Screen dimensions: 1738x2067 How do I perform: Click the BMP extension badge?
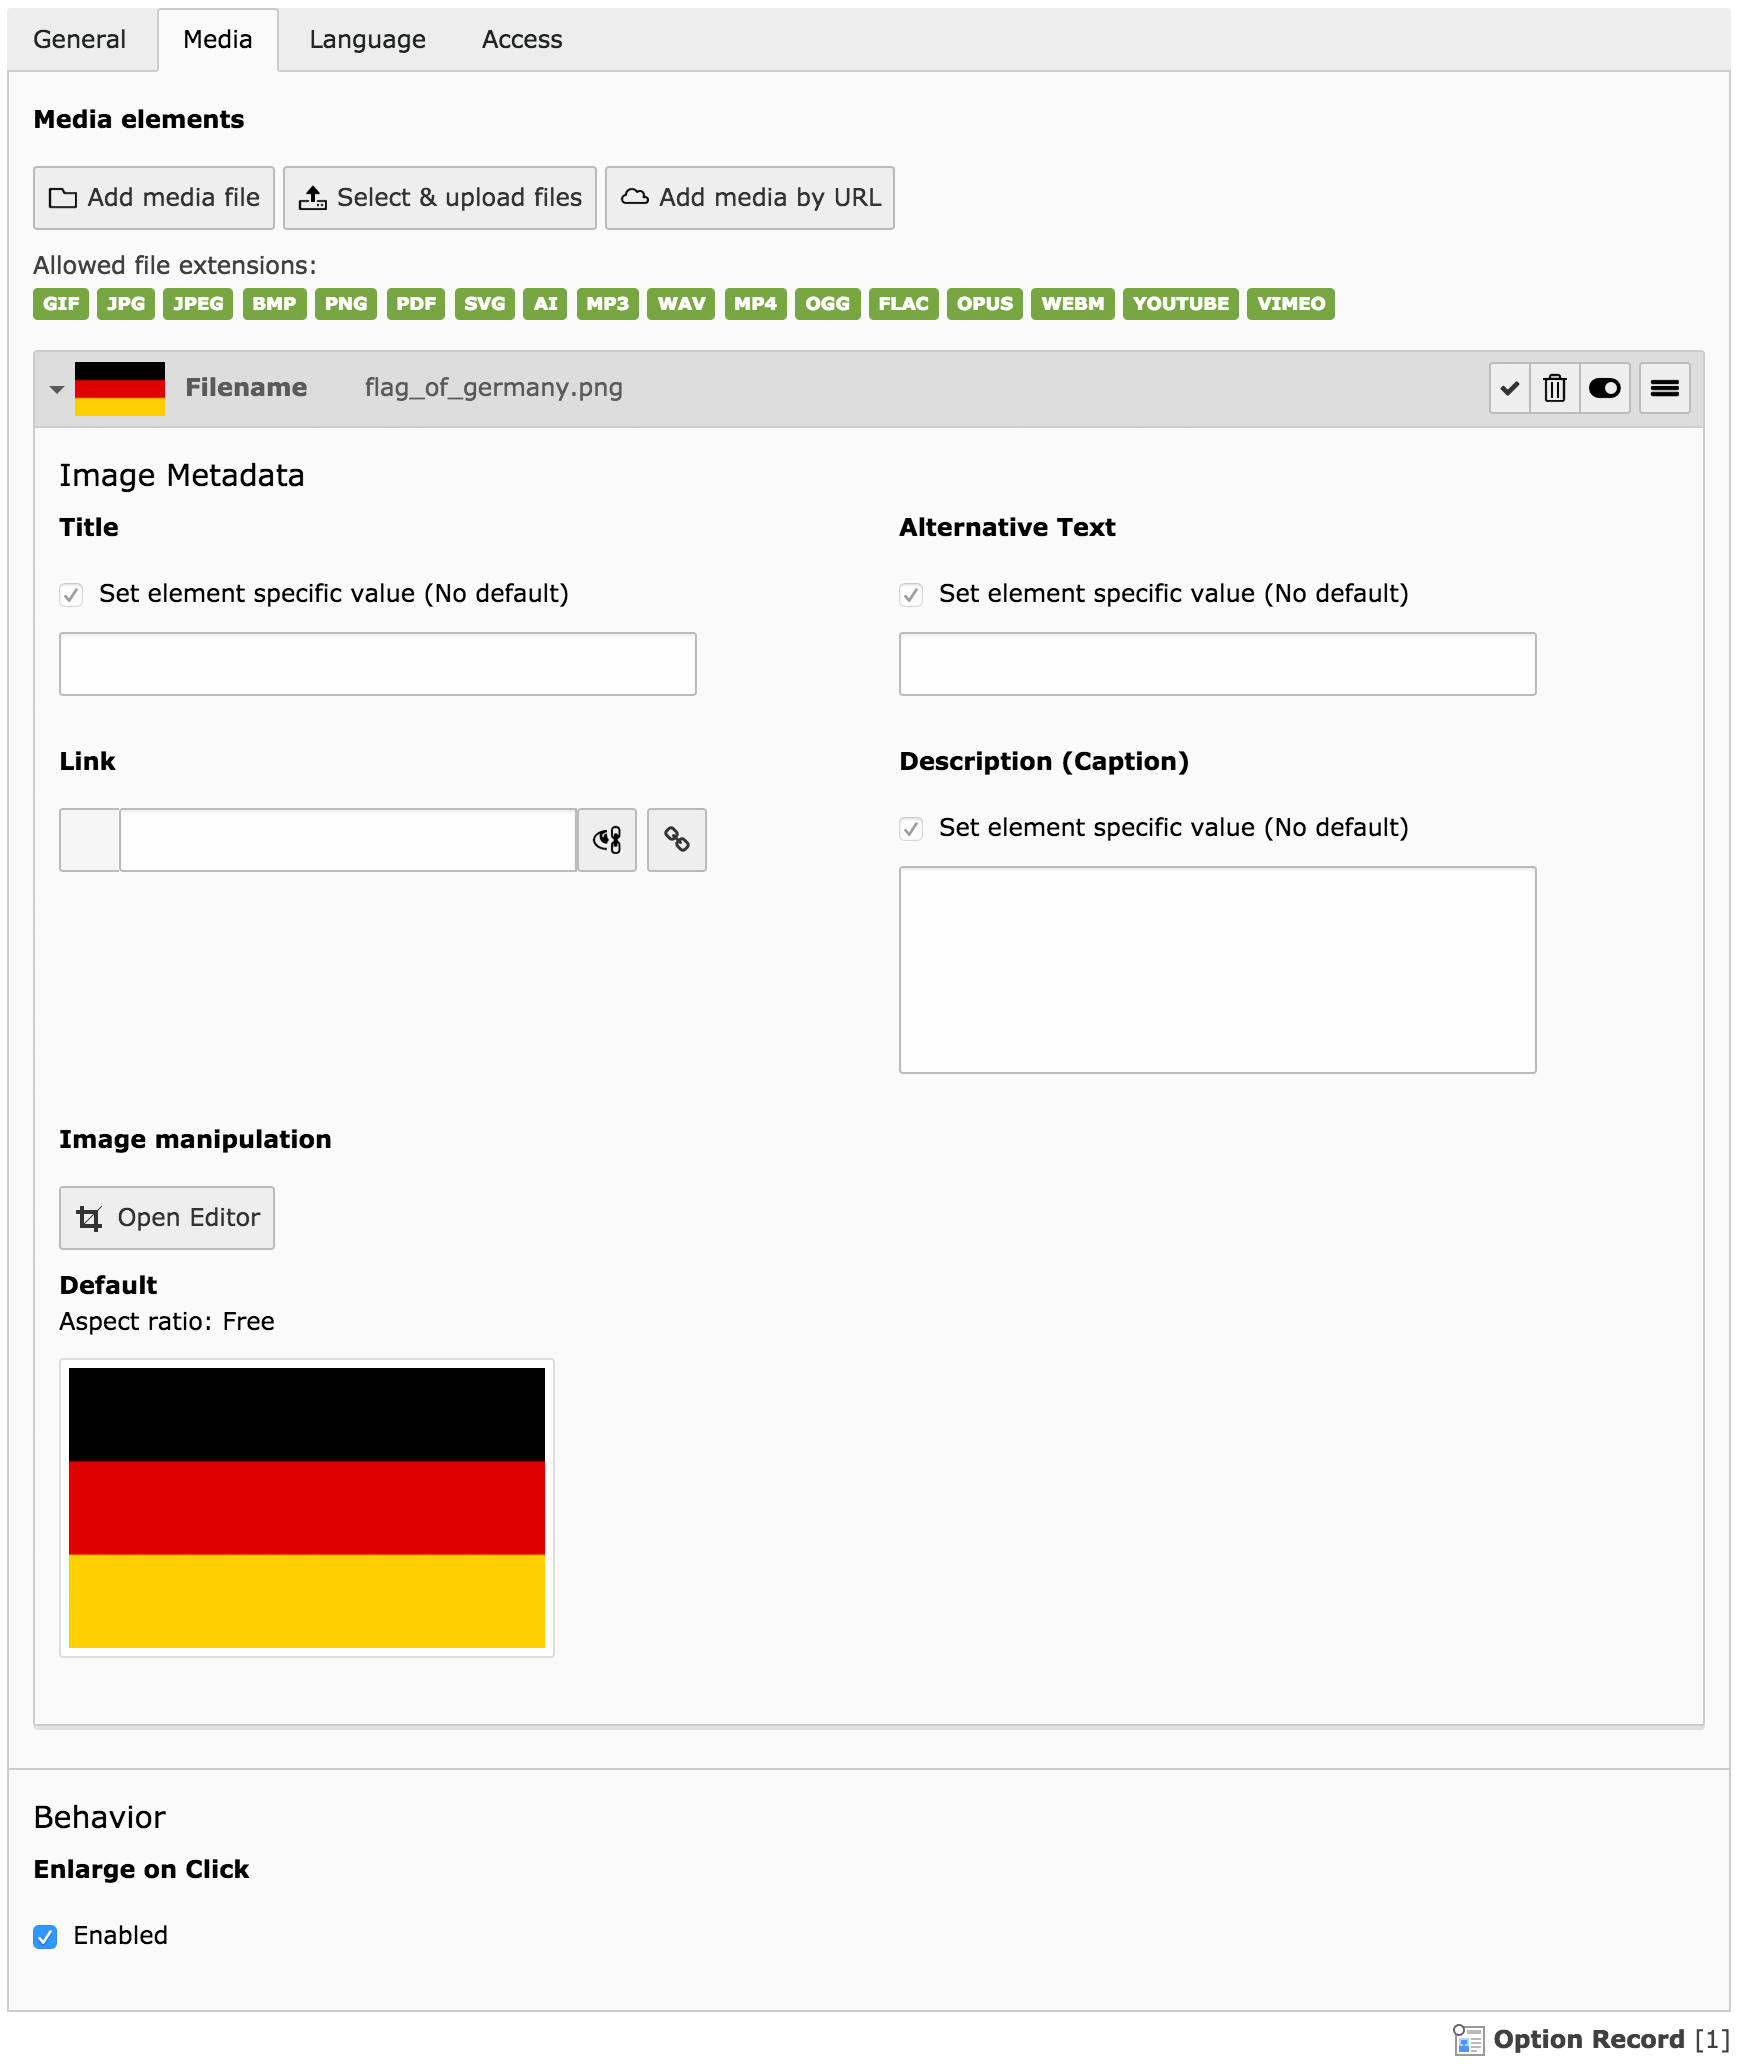tap(274, 304)
